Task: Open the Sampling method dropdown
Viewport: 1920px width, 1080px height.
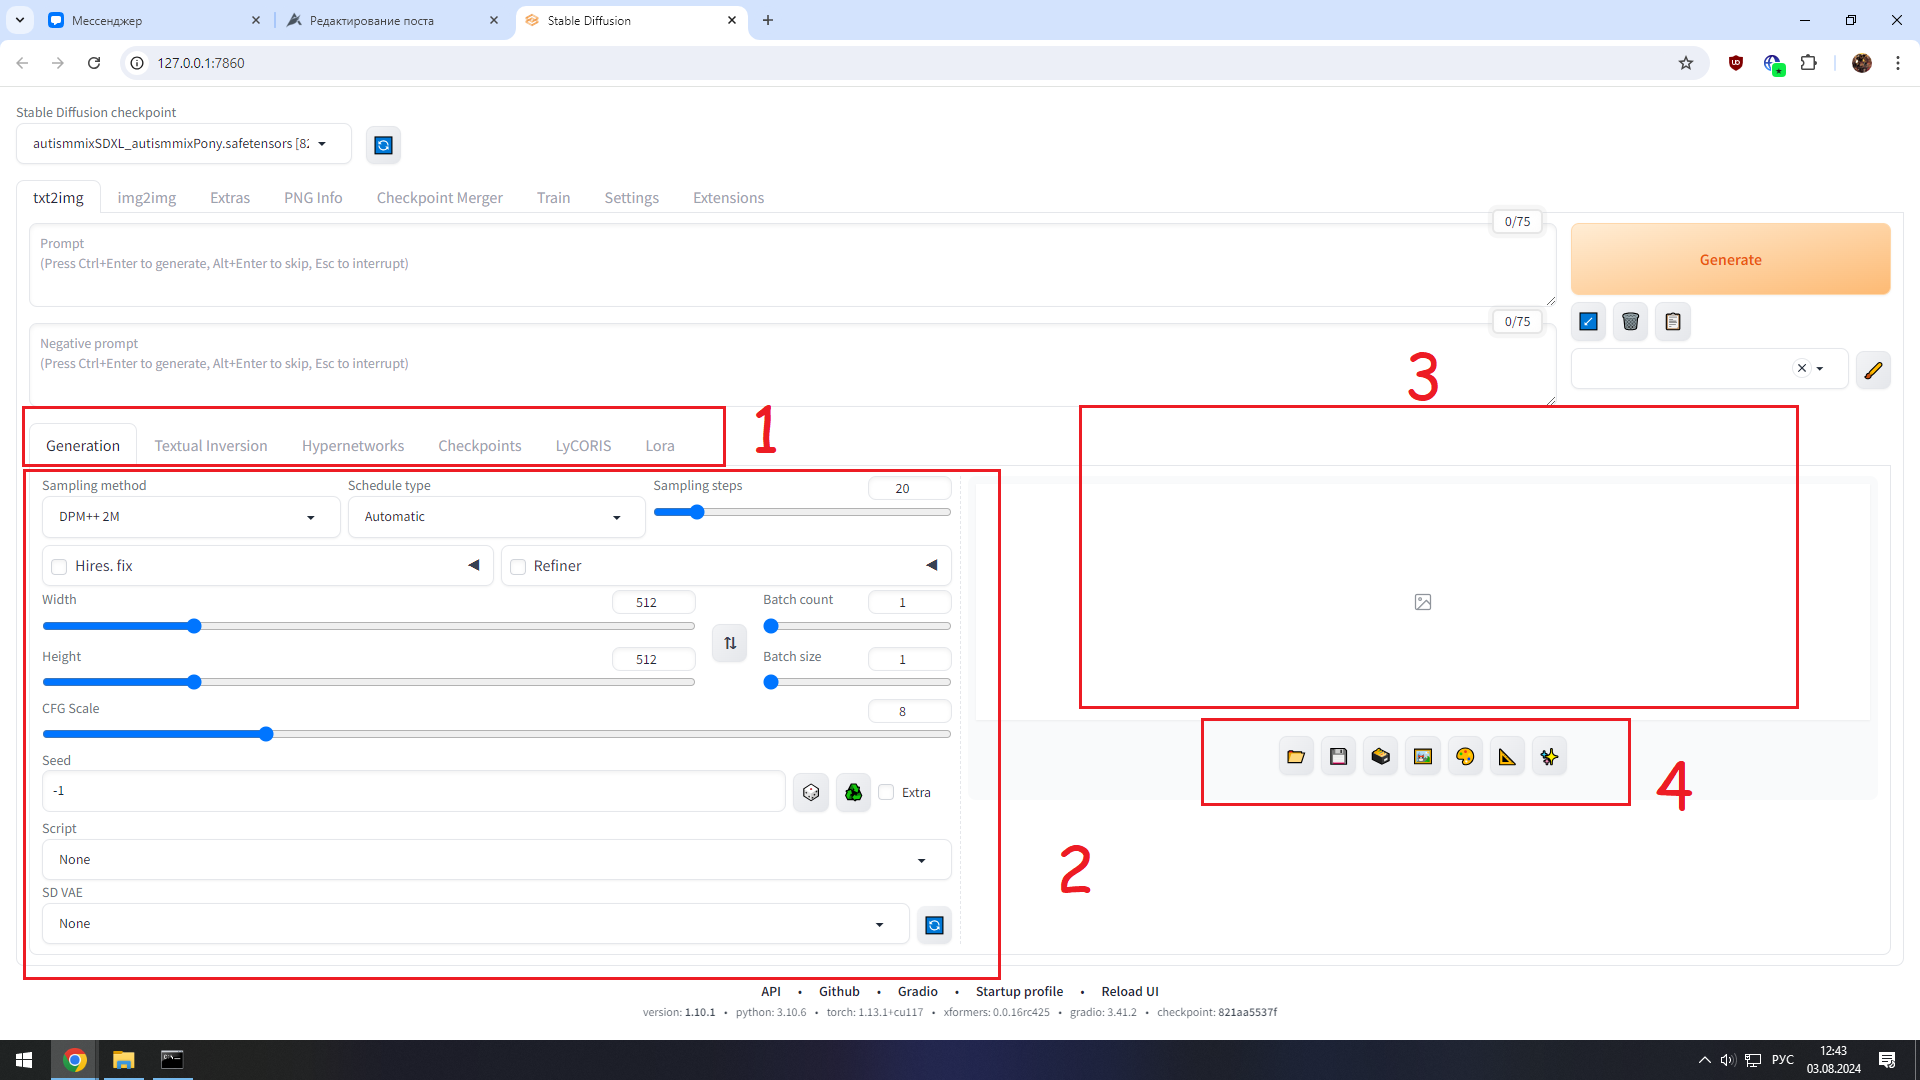Action: click(x=190, y=517)
